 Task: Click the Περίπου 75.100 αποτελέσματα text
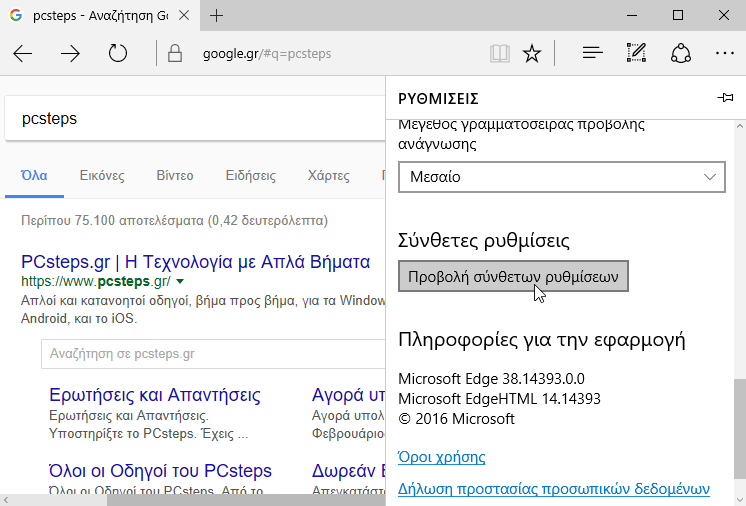[x=175, y=221]
